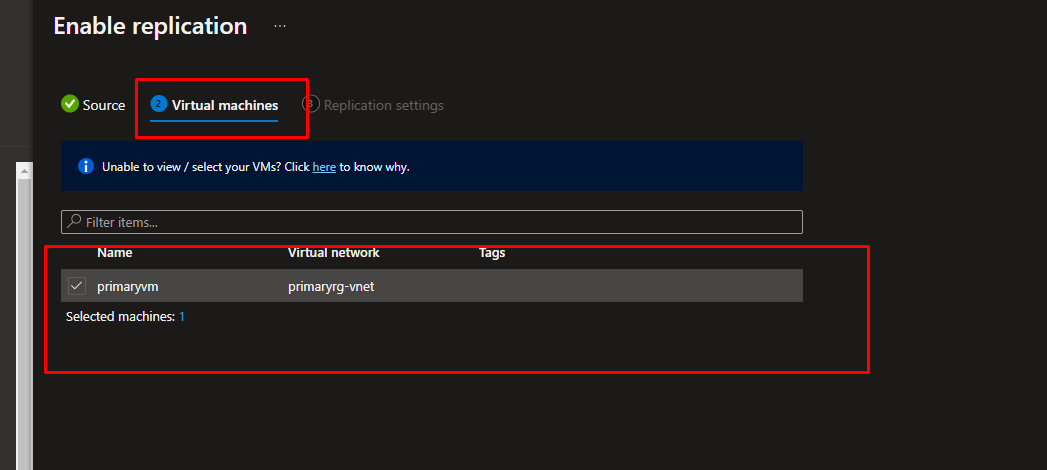This screenshot has height=470, width=1047.
Task: Click the selected machines count '1'
Action: 182,317
